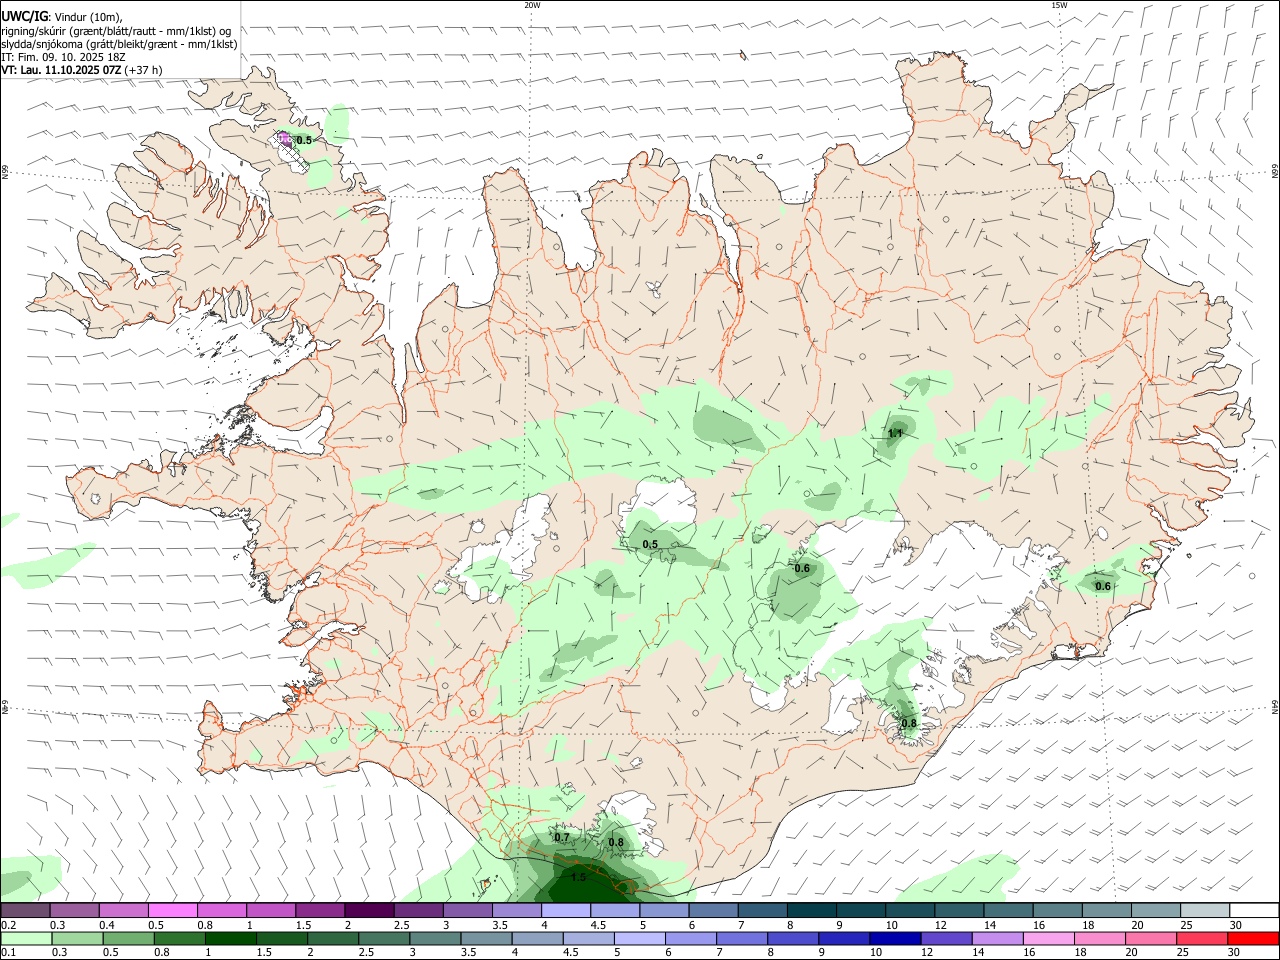The width and height of the screenshot is (1280, 960).
Task: Pick the palest green swatch starting the lower legend
Action: (27, 939)
